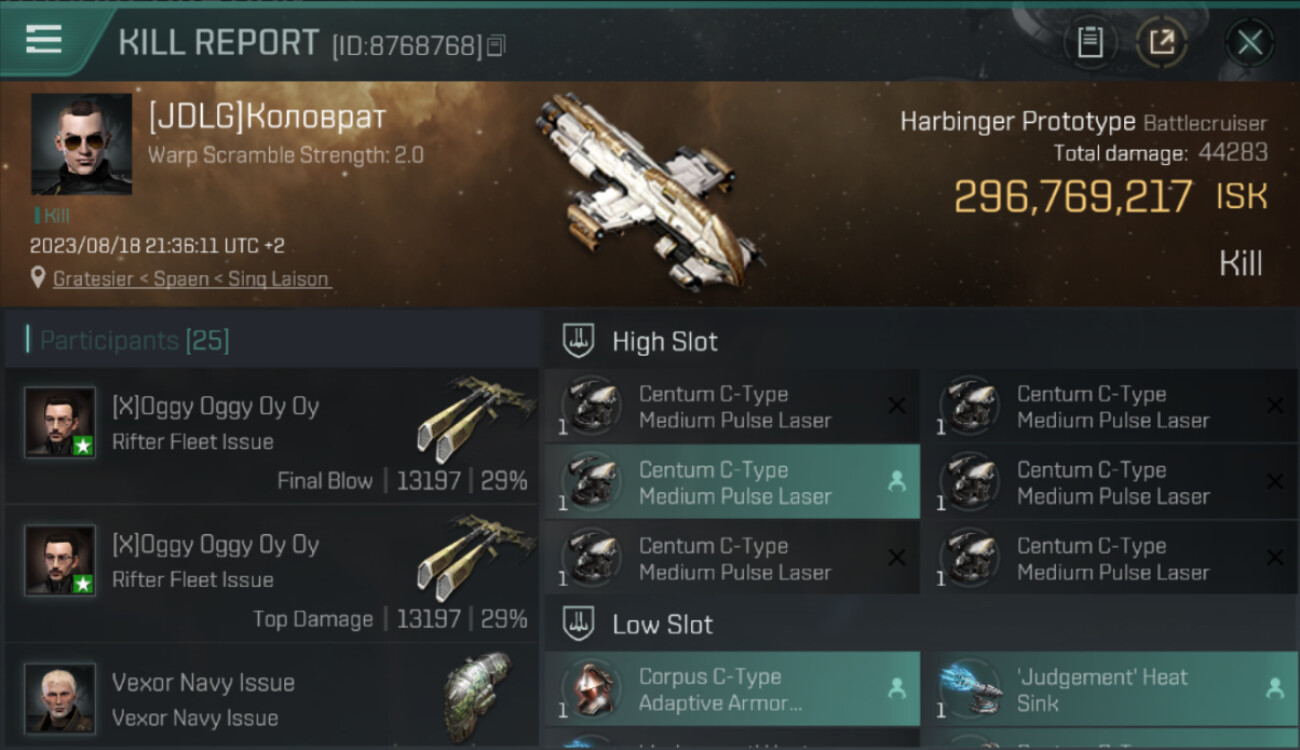Share kill report via export icon
Viewport: 1300px width, 750px height.
pos(1161,43)
